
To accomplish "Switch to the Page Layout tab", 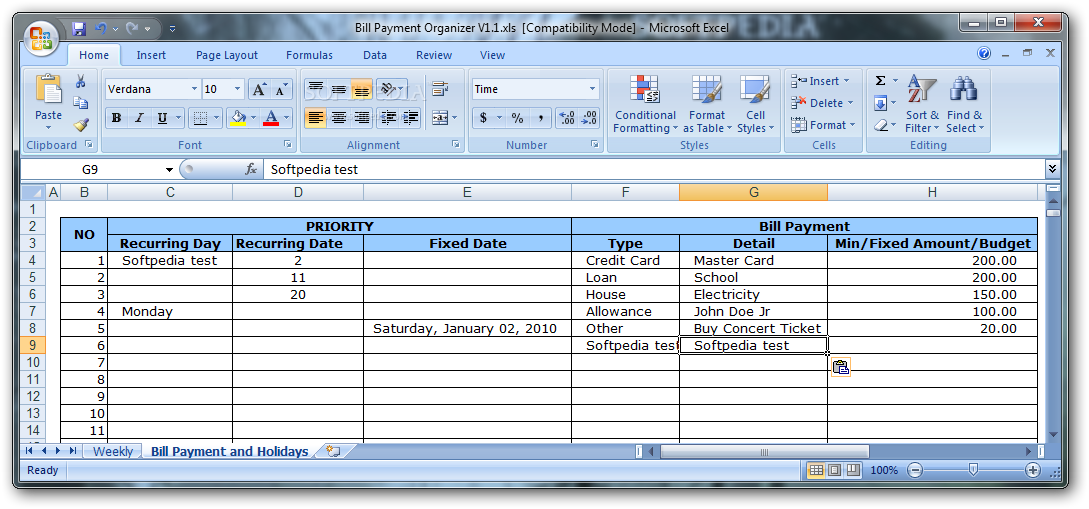I will (x=226, y=55).
